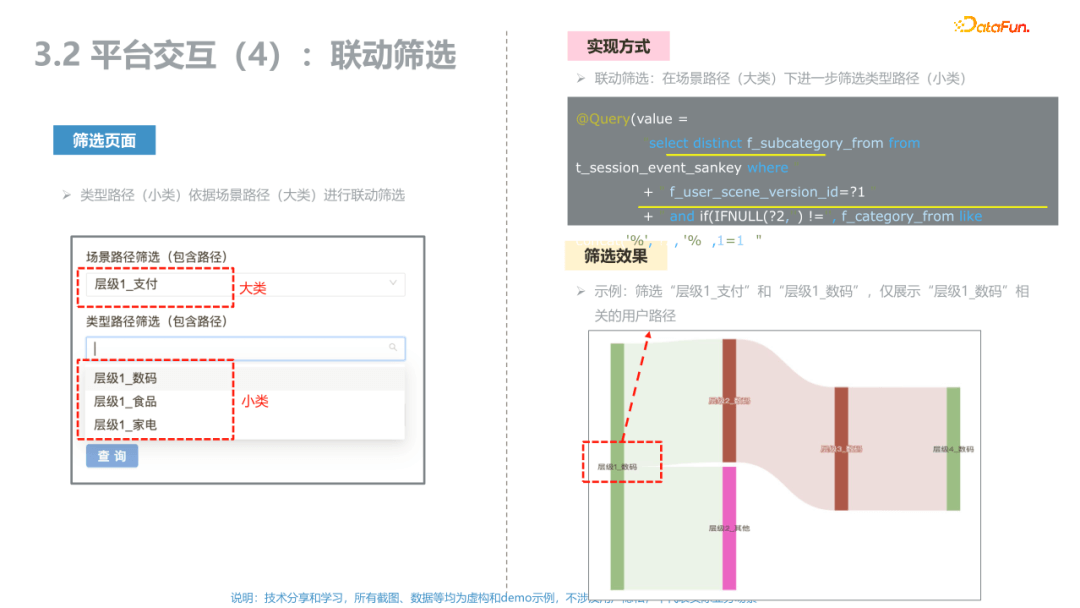Click the 层级4_数码 Sankey node label
This screenshot has width=1080, height=608.
pos(953,449)
